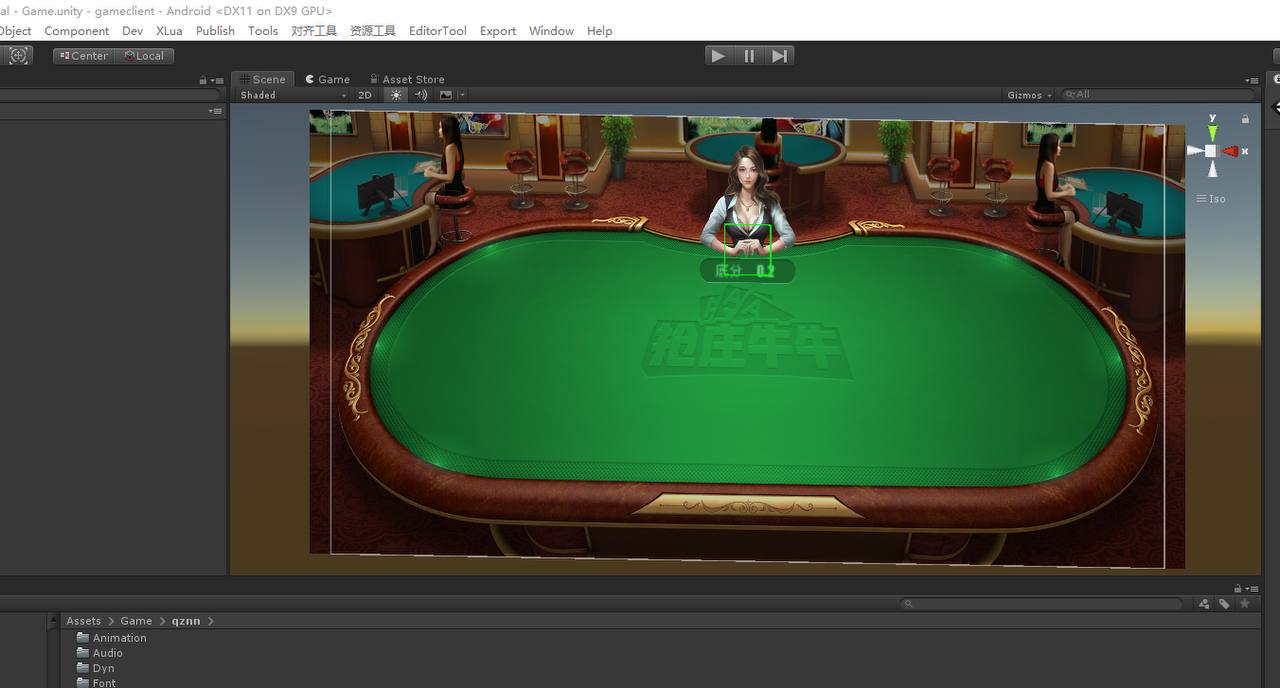Open the Asset Store tab
Screen dimensions: 1280x688
click(x=407, y=79)
